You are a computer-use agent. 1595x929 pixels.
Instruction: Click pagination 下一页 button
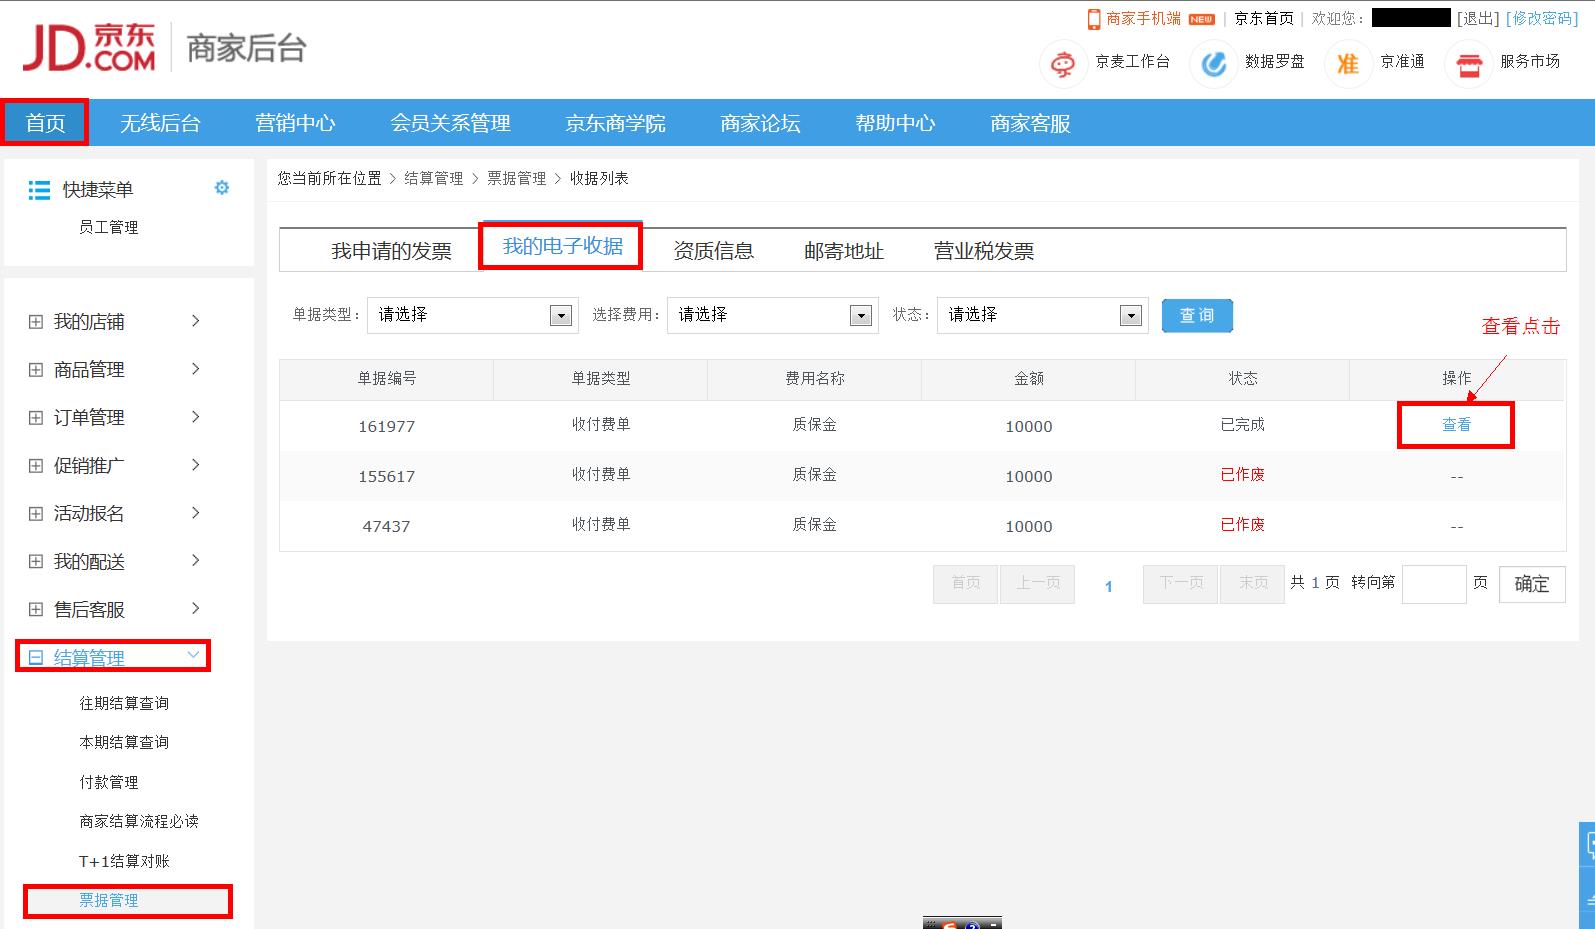[x=1181, y=583]
